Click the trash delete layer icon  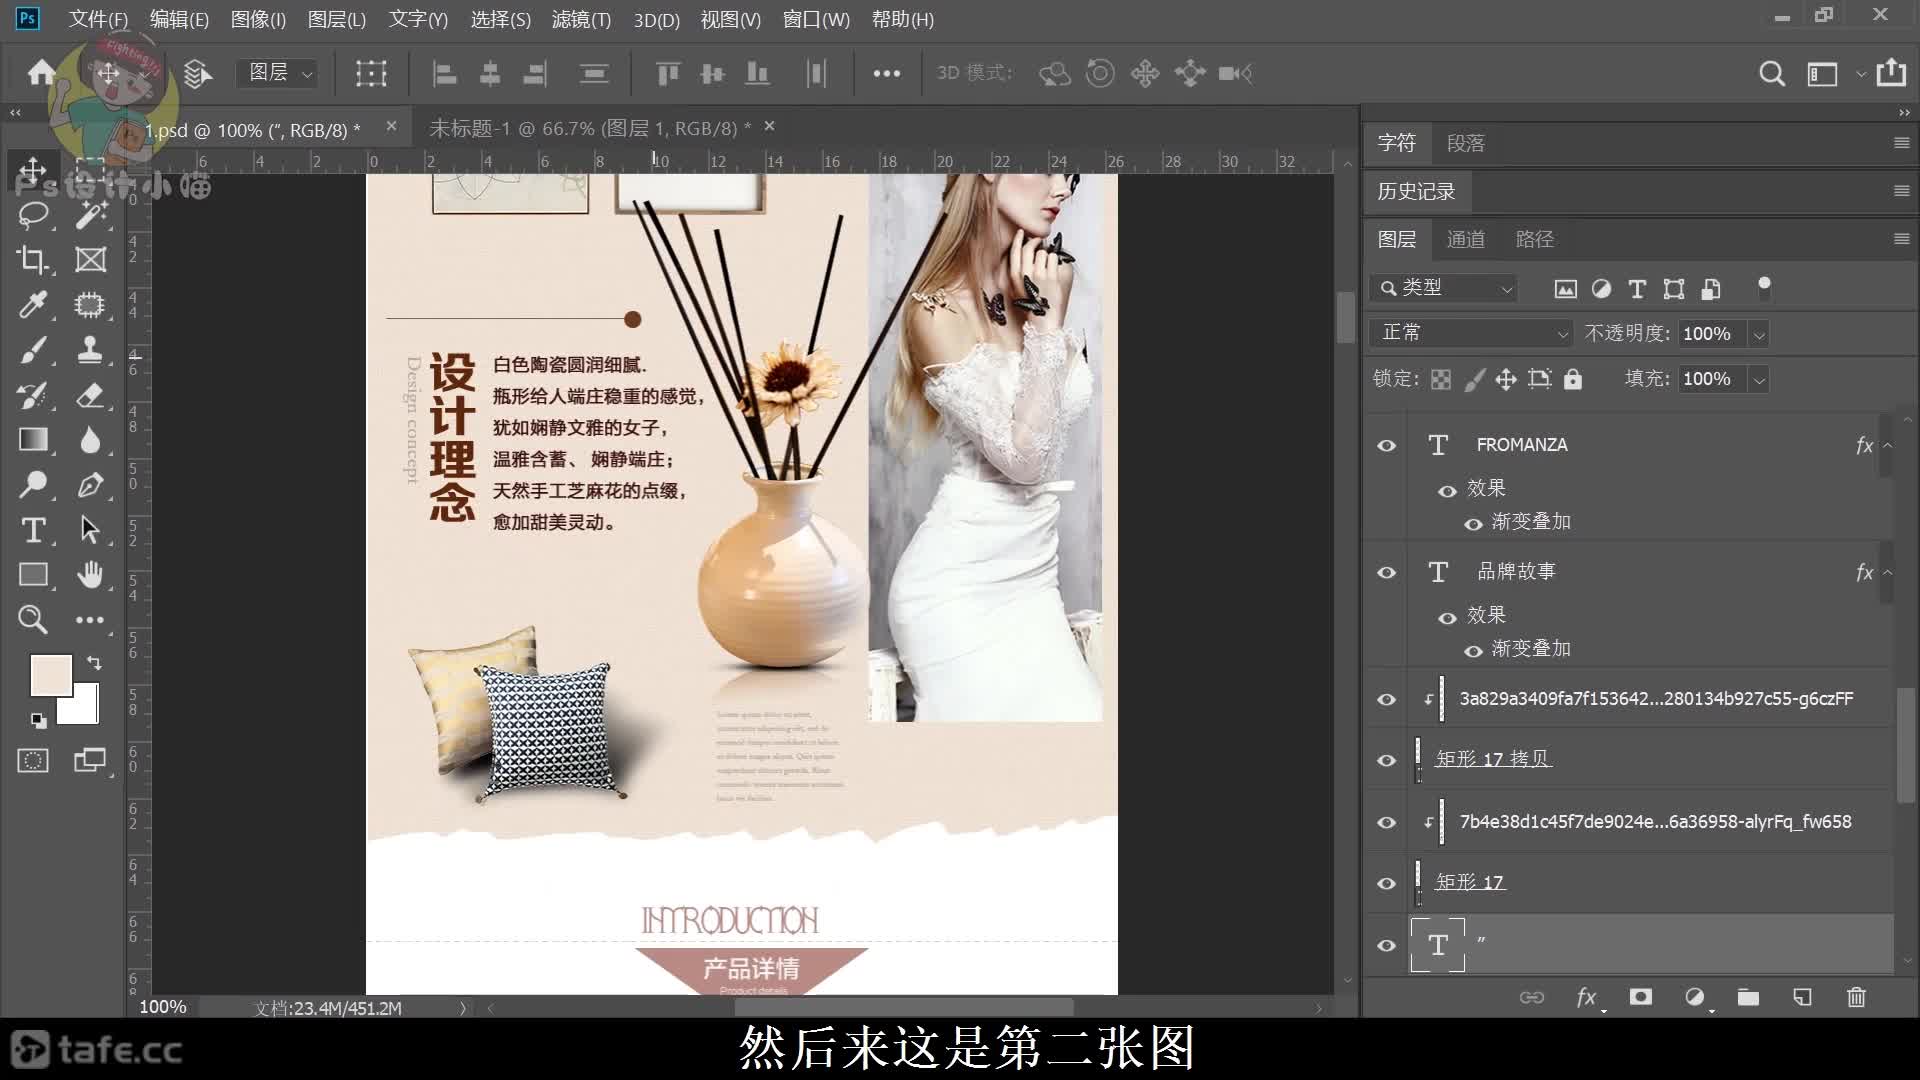pos(1856,997)
